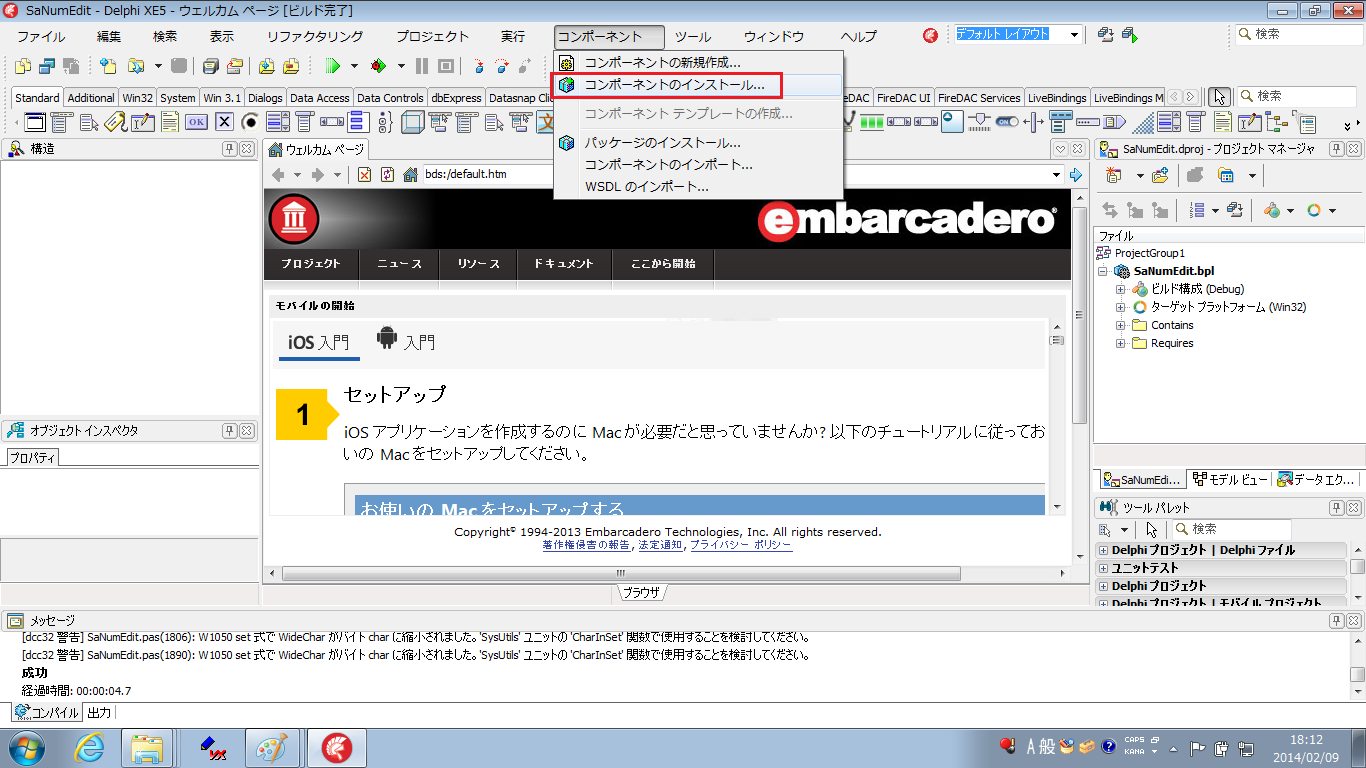Select the SaNumEdit.bpl project node

coord(1174,271)
